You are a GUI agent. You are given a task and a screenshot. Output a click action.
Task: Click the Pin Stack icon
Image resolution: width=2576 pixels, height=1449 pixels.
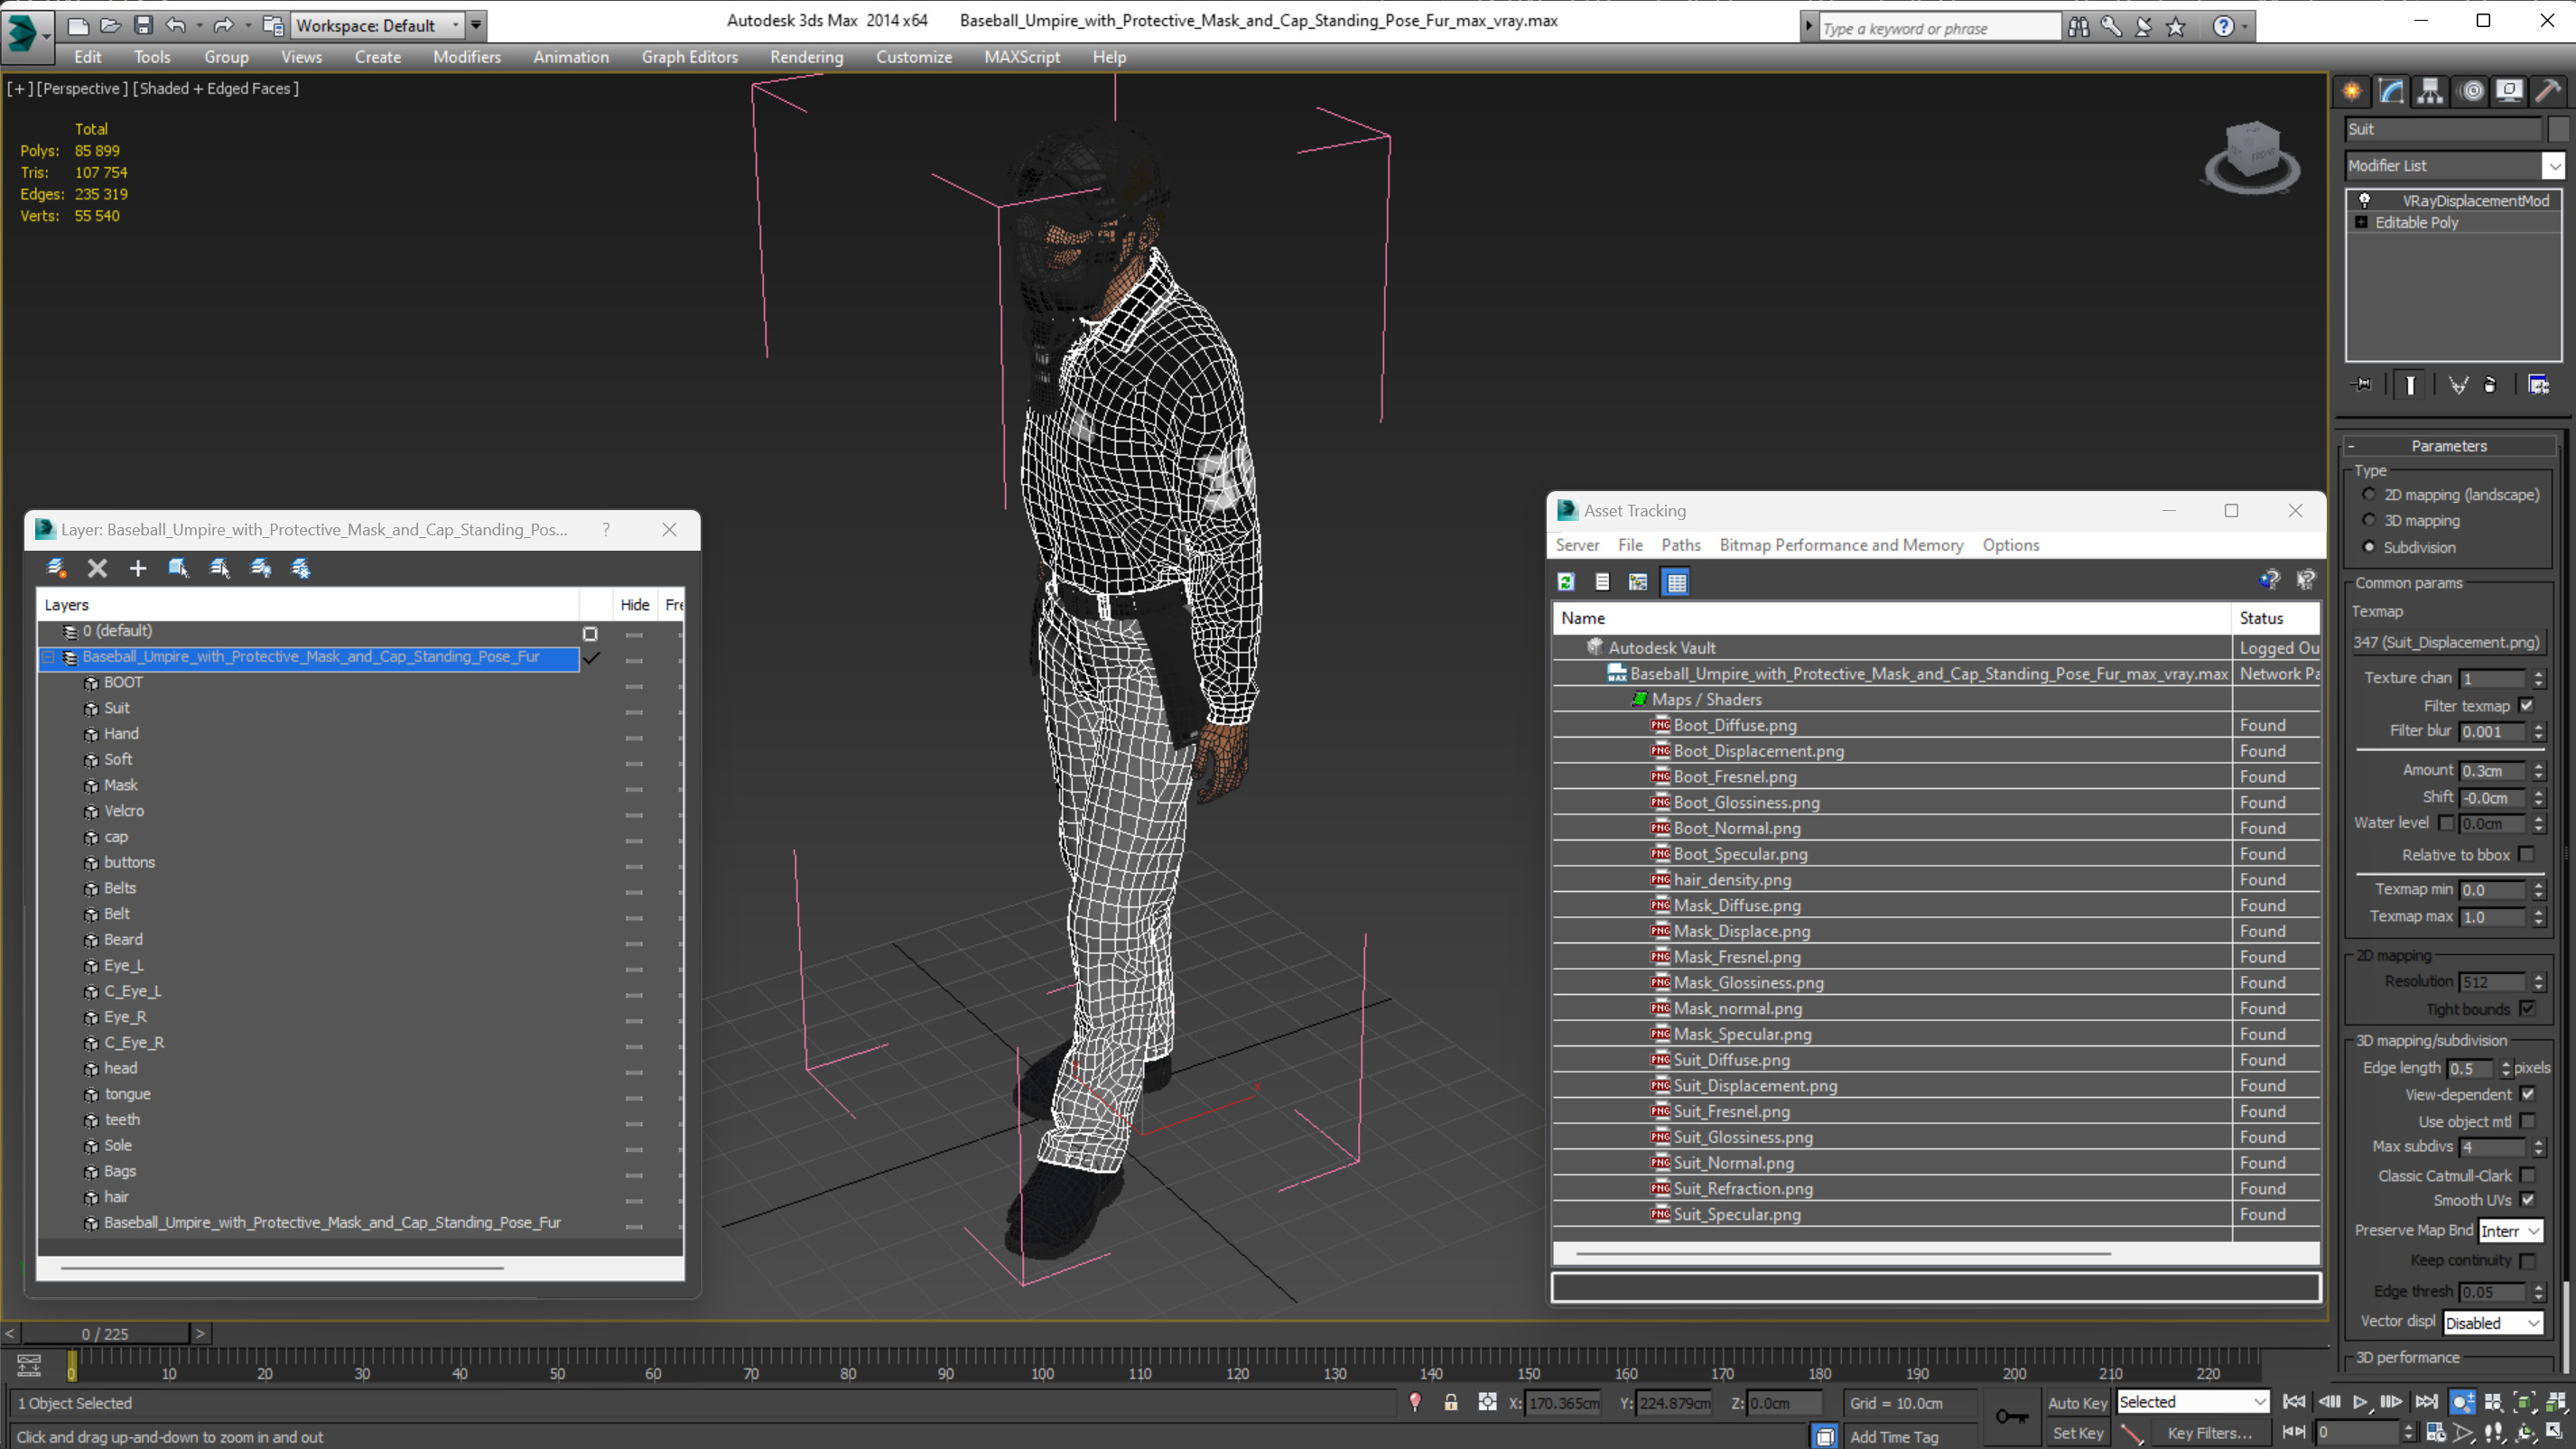coord(2362,384)
